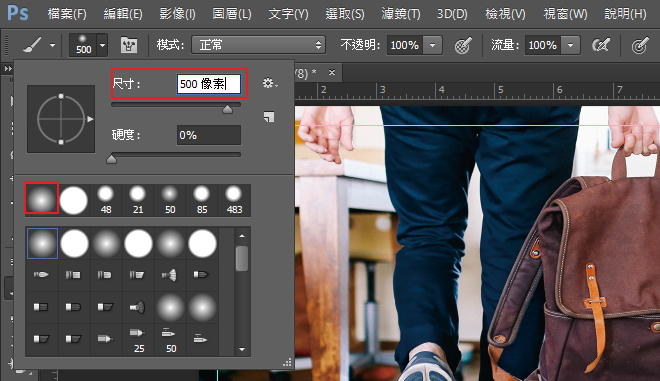Screen dimensions: 660x381
Task: Click the preset list scroll down arrow
Action: coord(242,349)
